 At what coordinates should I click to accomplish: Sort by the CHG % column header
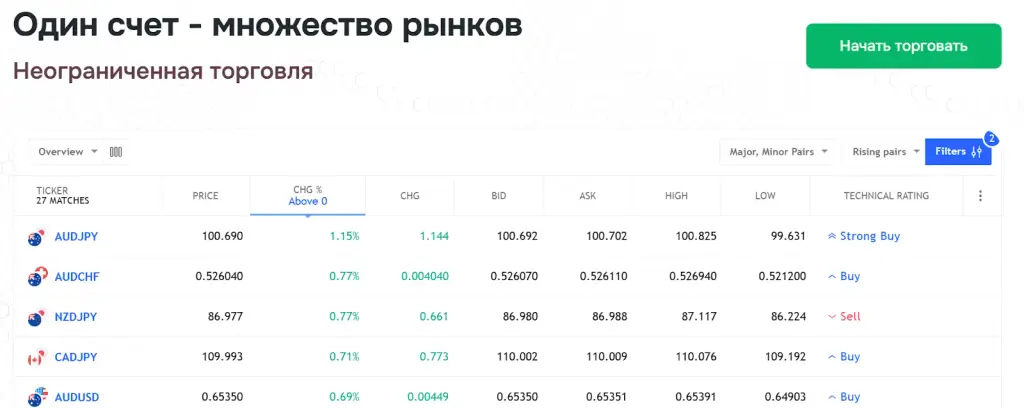pos(308,195)
